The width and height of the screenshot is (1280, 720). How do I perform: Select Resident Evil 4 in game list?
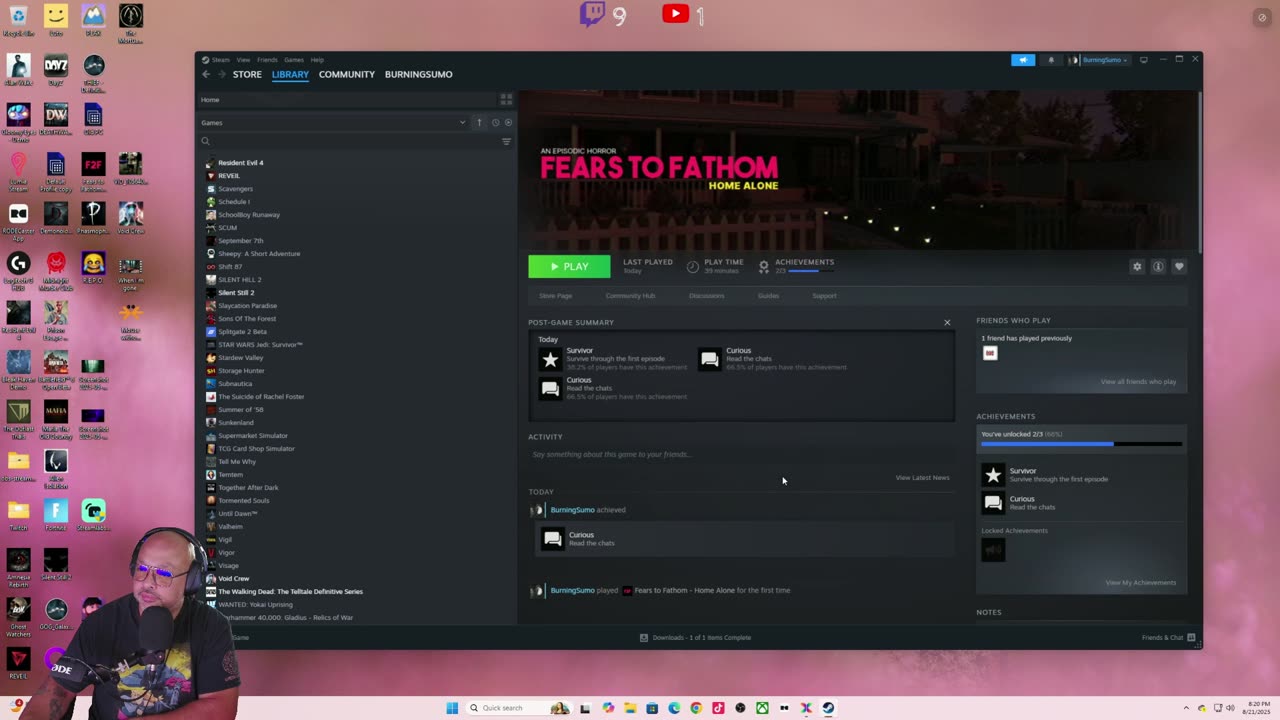pyautogui.click(x=241, y=162)
